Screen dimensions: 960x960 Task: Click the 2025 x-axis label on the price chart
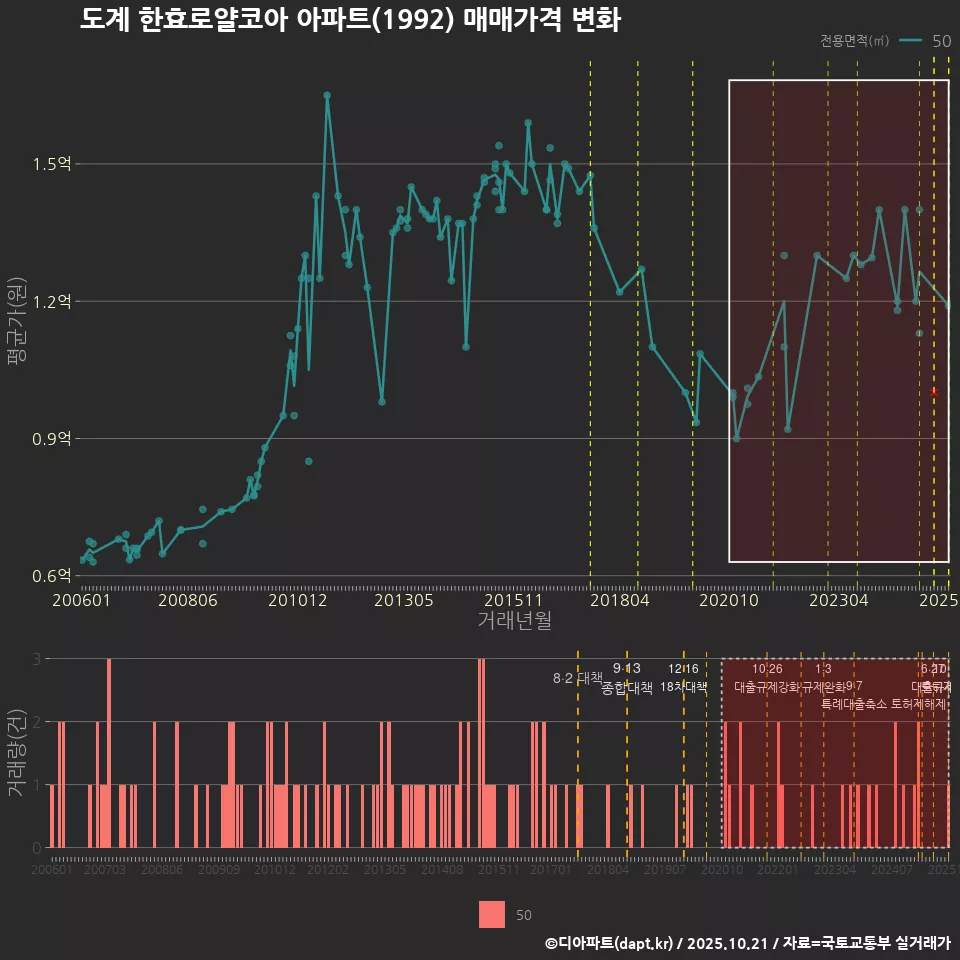click(x=938, y=600)
